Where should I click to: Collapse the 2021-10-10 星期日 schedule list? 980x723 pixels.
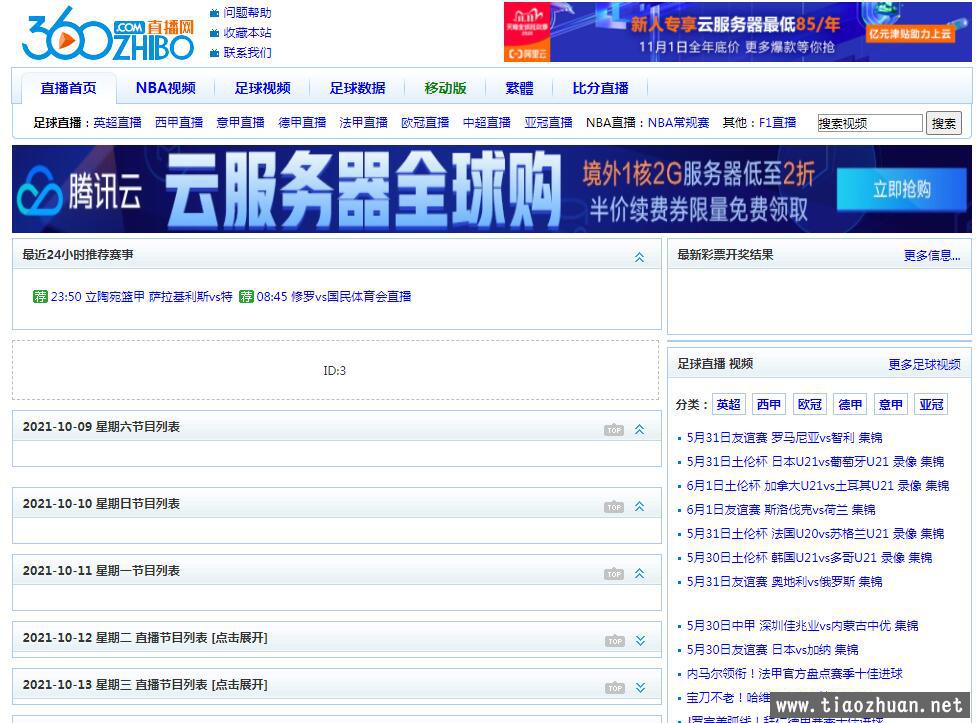click(x=639, y=506)
